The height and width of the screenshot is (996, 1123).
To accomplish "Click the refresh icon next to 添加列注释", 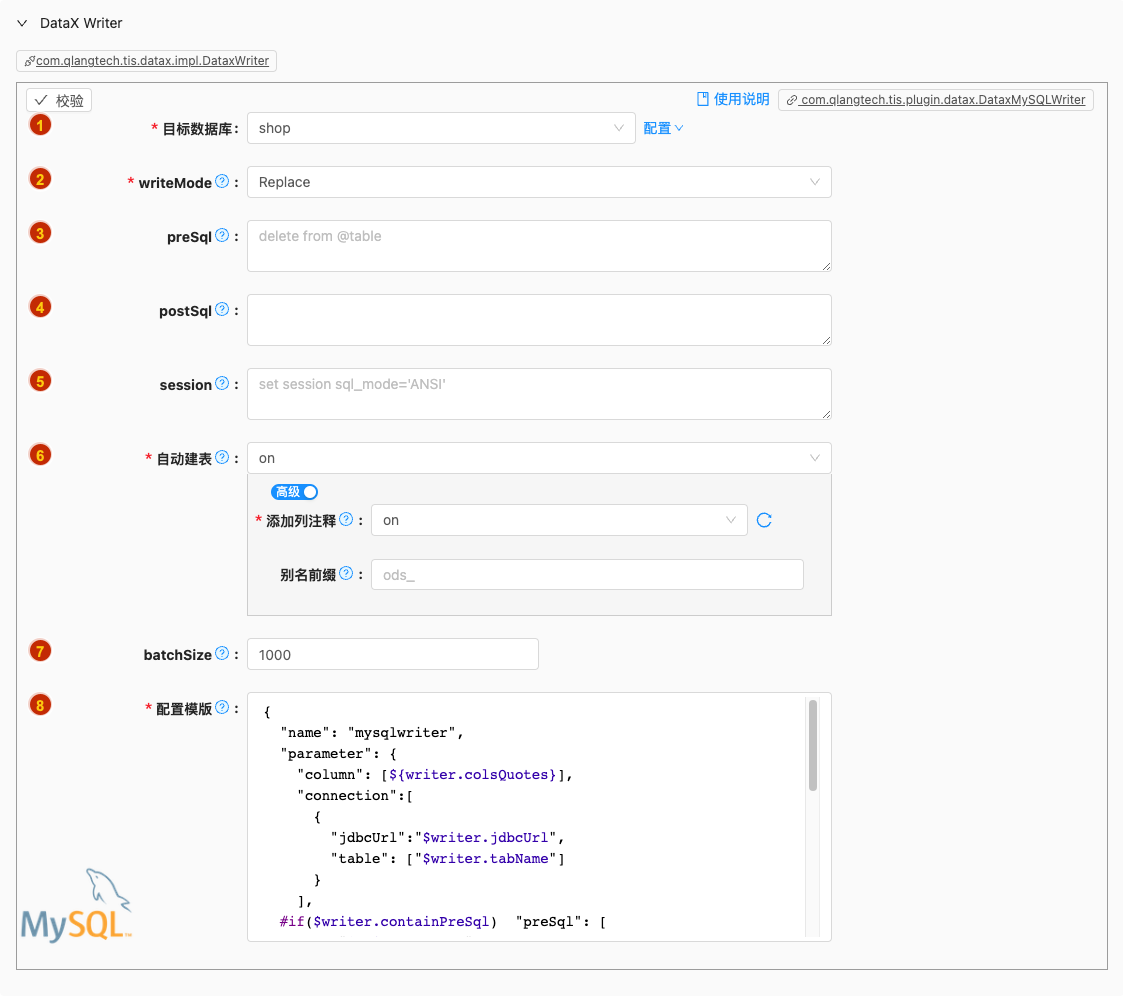I will [764, 520].
